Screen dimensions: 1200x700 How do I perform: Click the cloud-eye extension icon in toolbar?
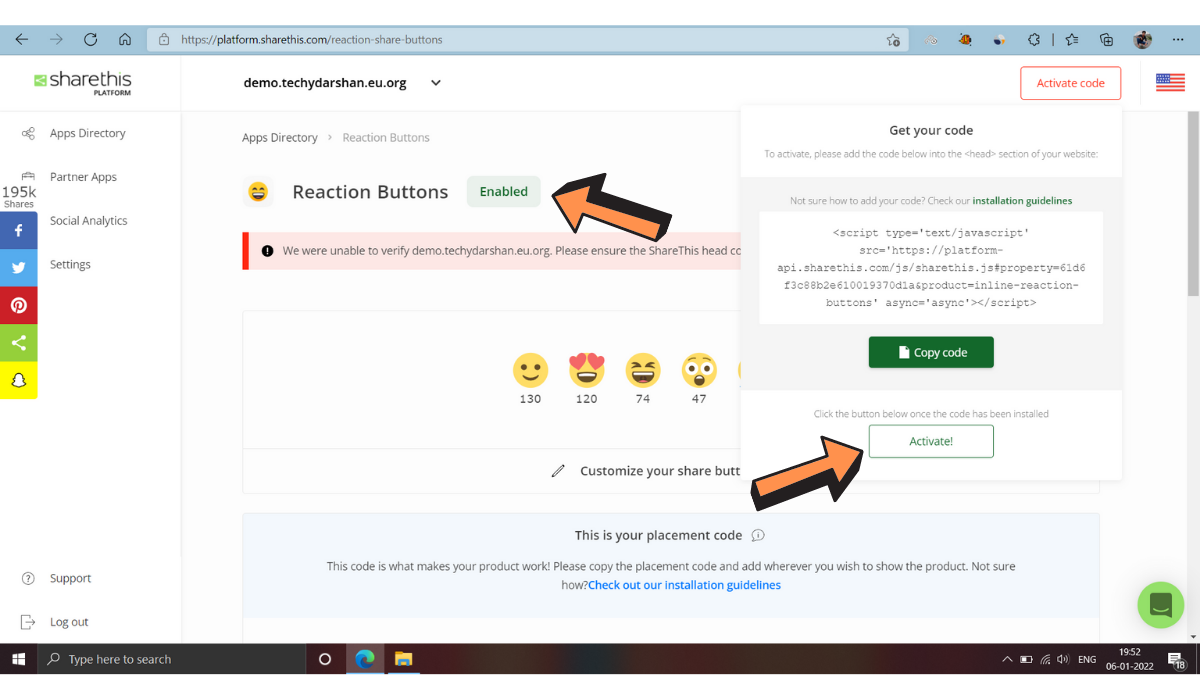(x=932, y=40)
